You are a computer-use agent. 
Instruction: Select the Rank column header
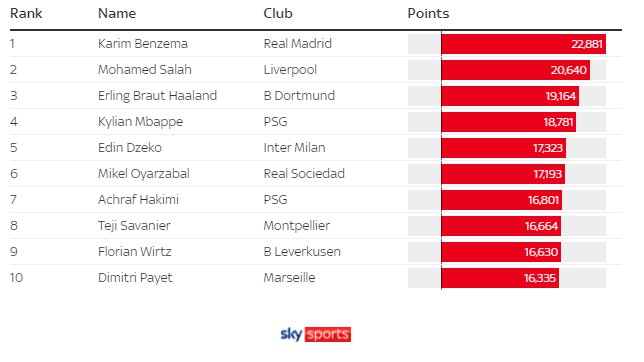26,13
